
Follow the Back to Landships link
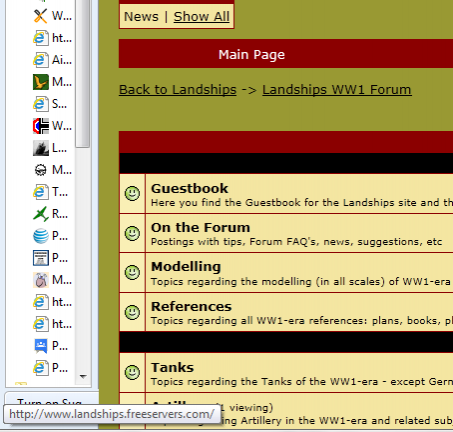(x=178, y=90)
